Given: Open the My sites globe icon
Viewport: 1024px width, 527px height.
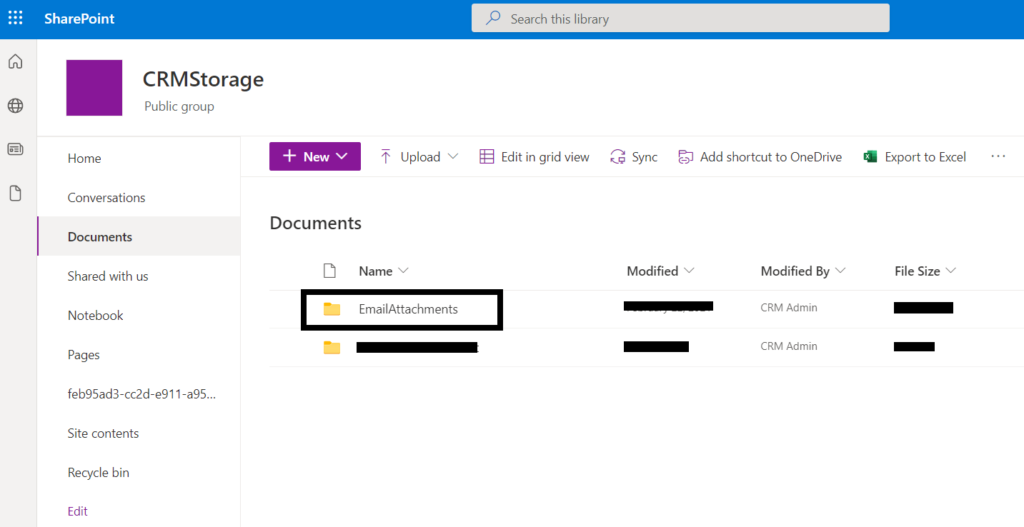Looking at the screenshot, I should tap(15, 106).
